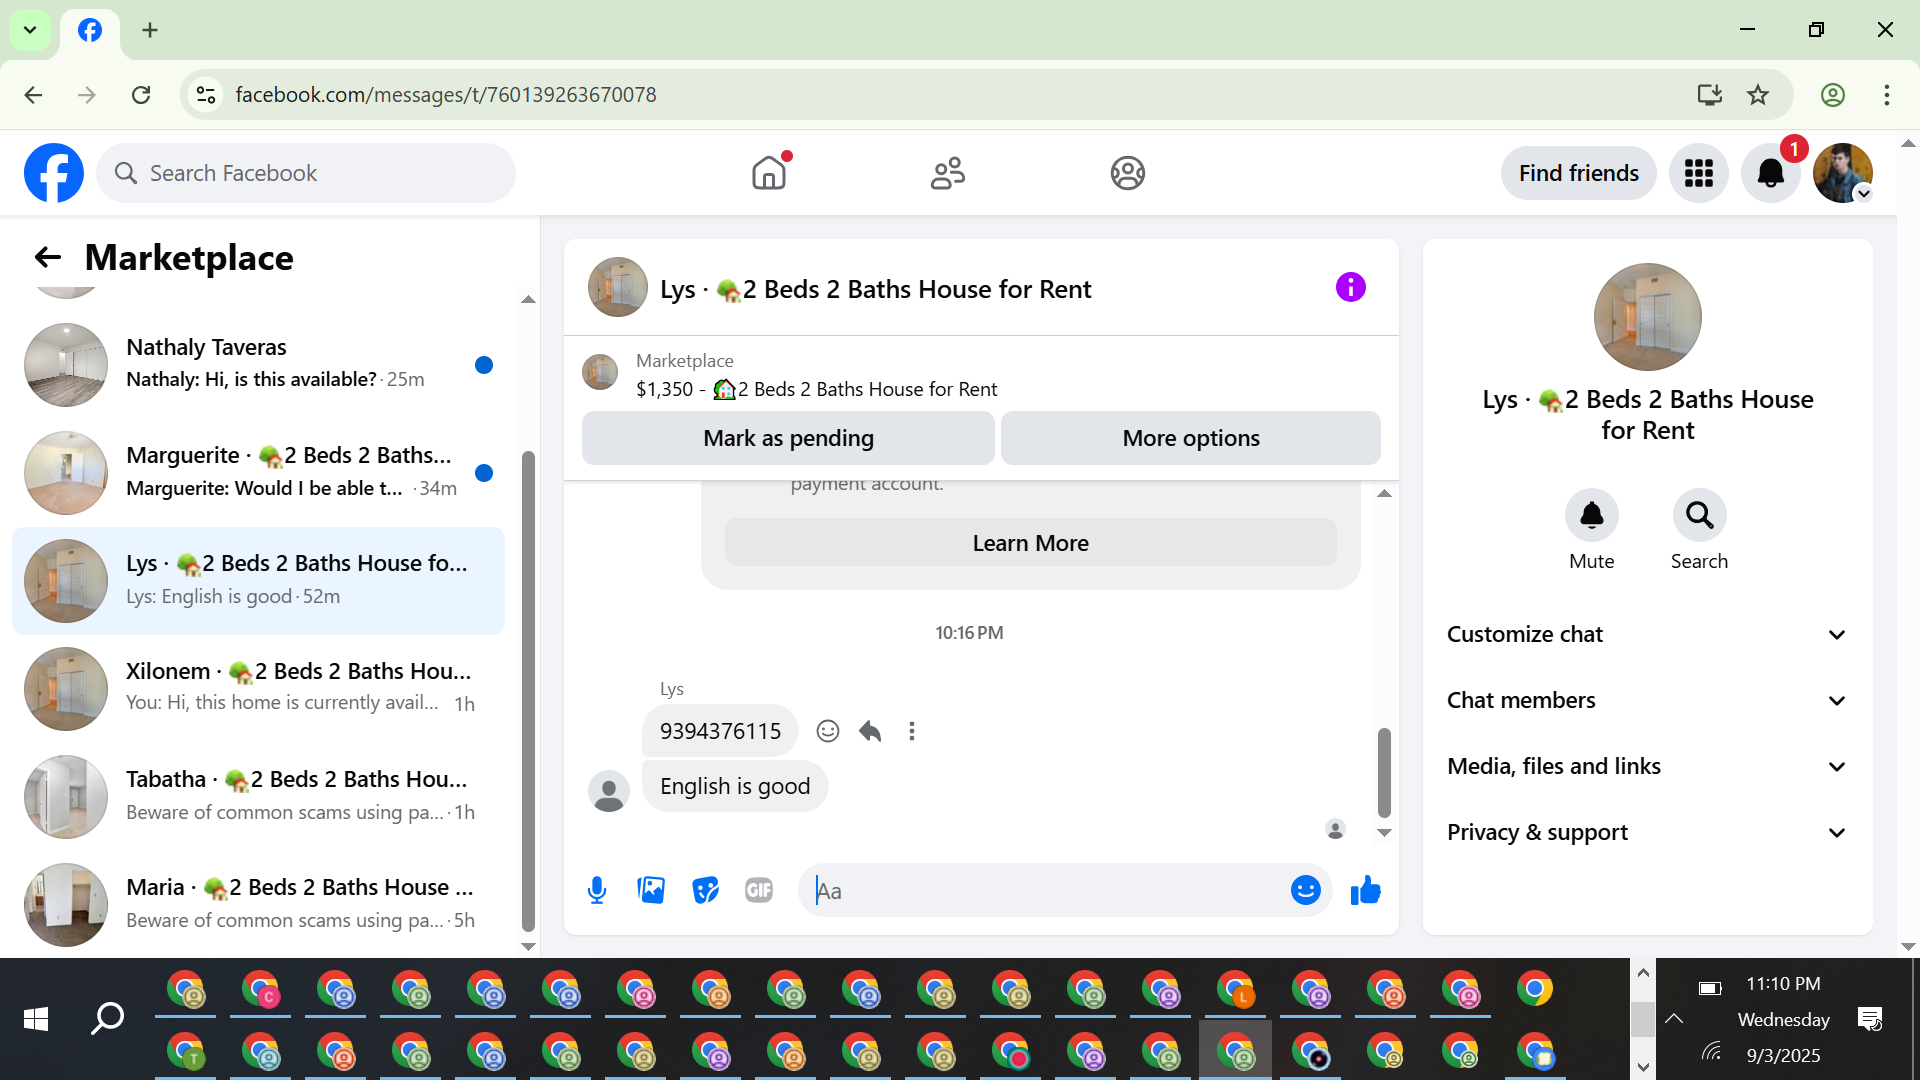Viewport: 1920px width, 1080px height.
Task: Search in conversation using magnifier icon
Action: (x=1700, y=515)
